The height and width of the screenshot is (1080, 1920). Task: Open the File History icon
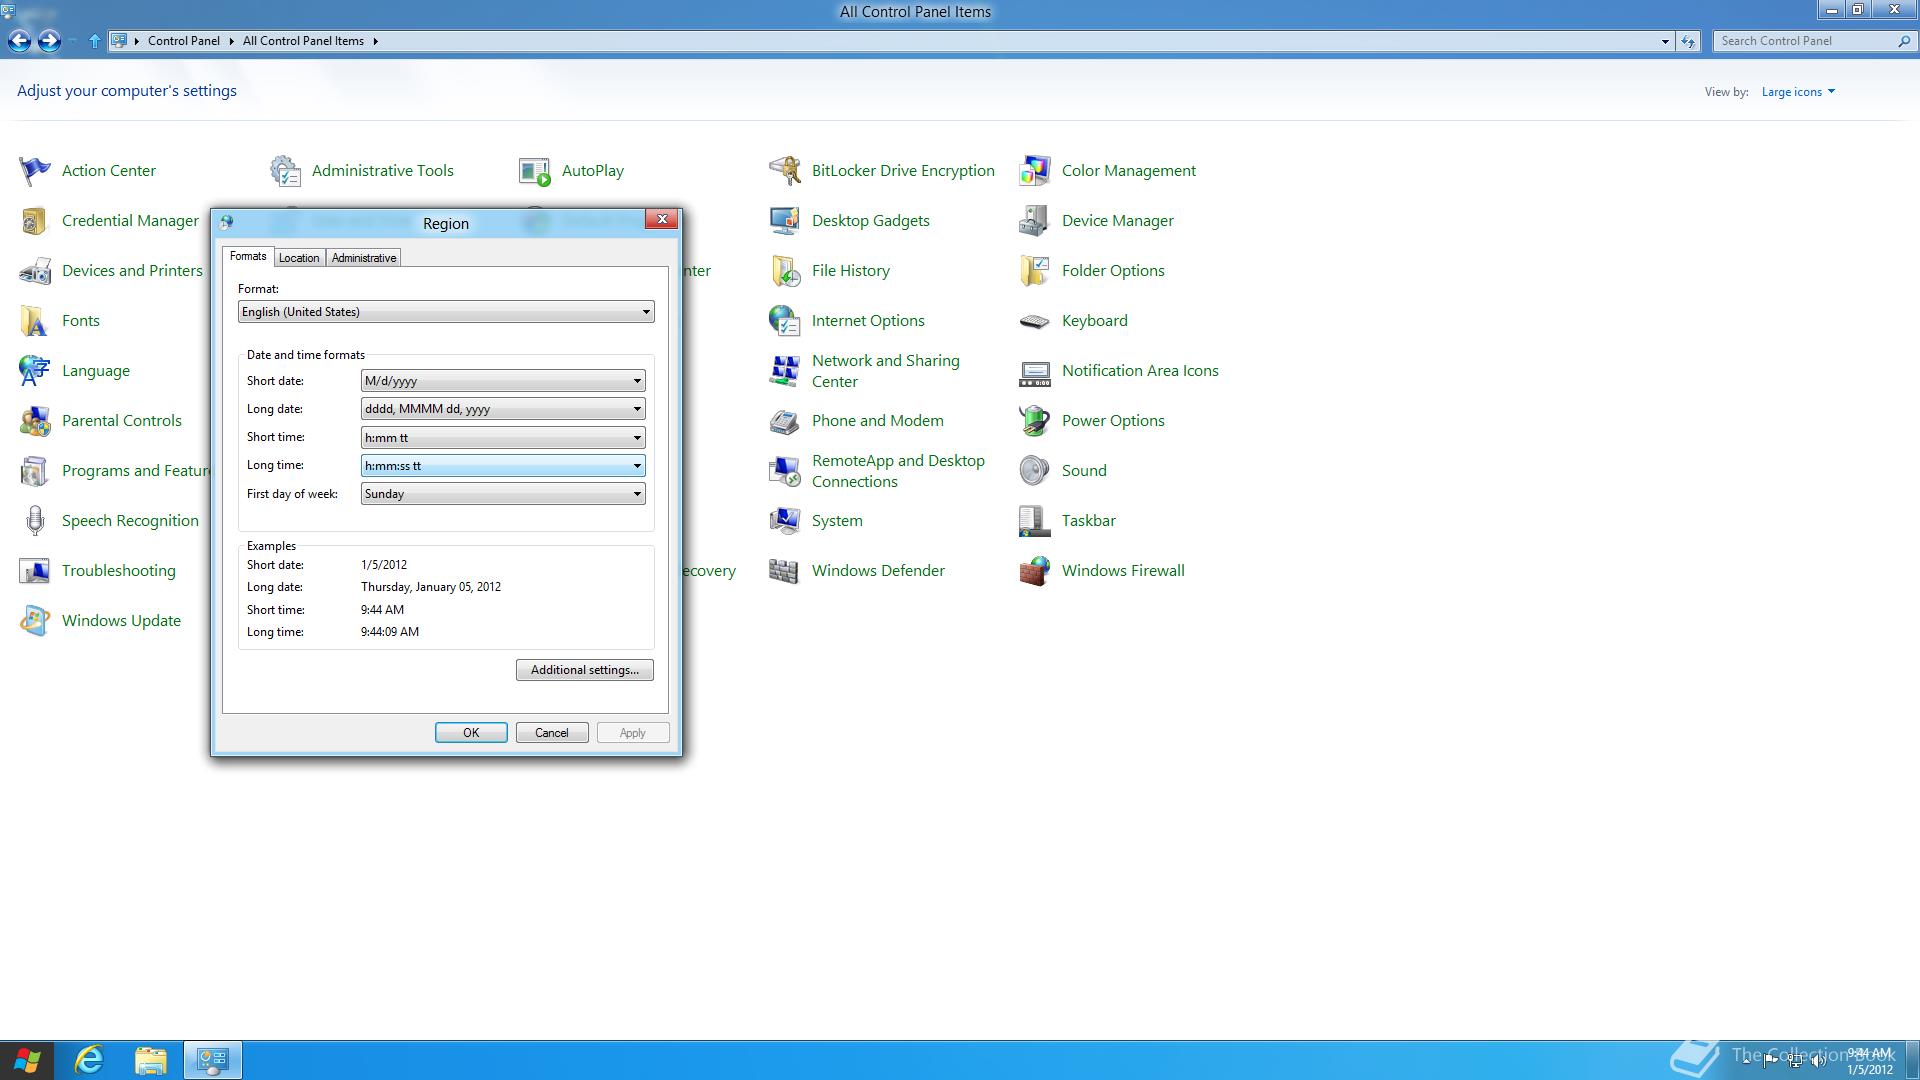point(785,271)
